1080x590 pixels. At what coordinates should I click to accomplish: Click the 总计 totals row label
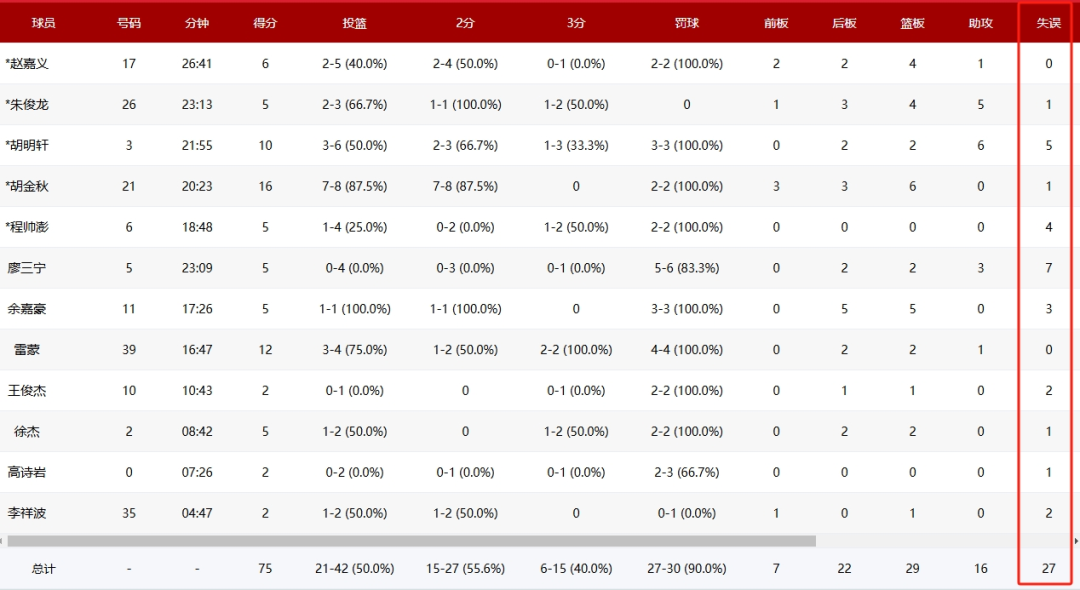click(43, 568)
